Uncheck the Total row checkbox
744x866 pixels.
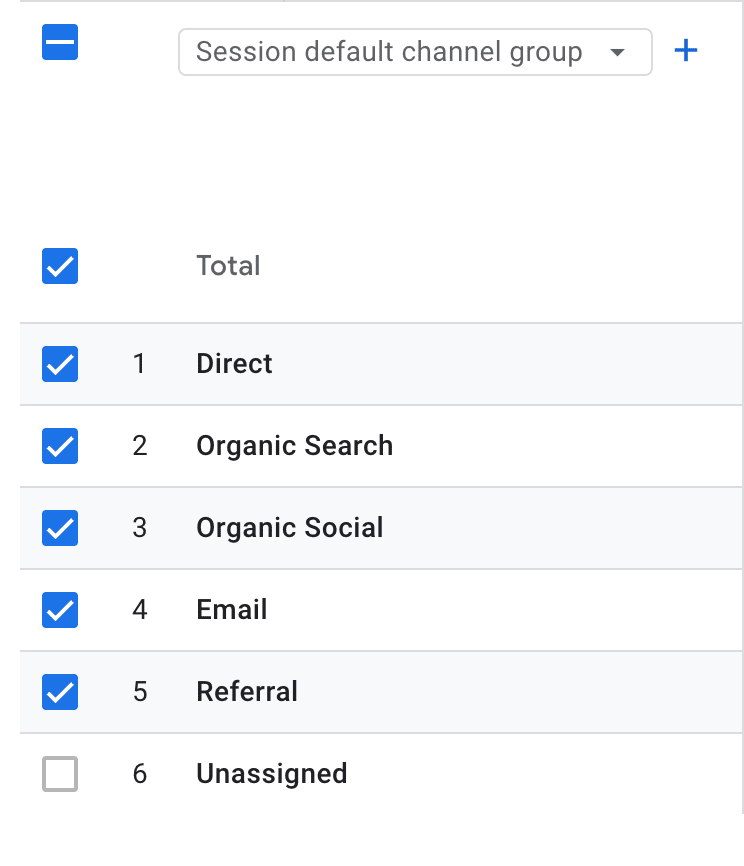(60, 266)
